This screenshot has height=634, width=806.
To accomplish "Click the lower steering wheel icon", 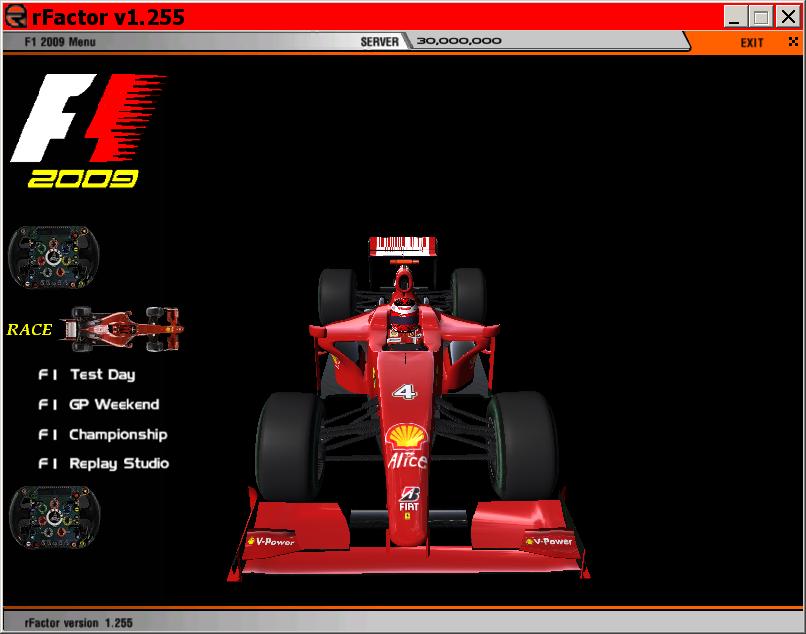I will click(54, 518).
